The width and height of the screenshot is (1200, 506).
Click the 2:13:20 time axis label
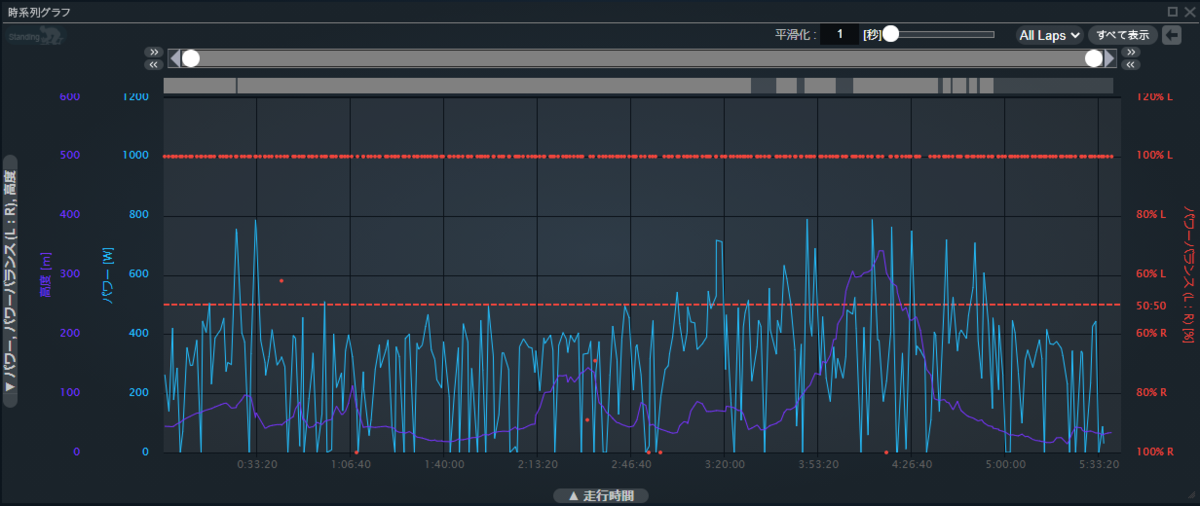(538, 465)
